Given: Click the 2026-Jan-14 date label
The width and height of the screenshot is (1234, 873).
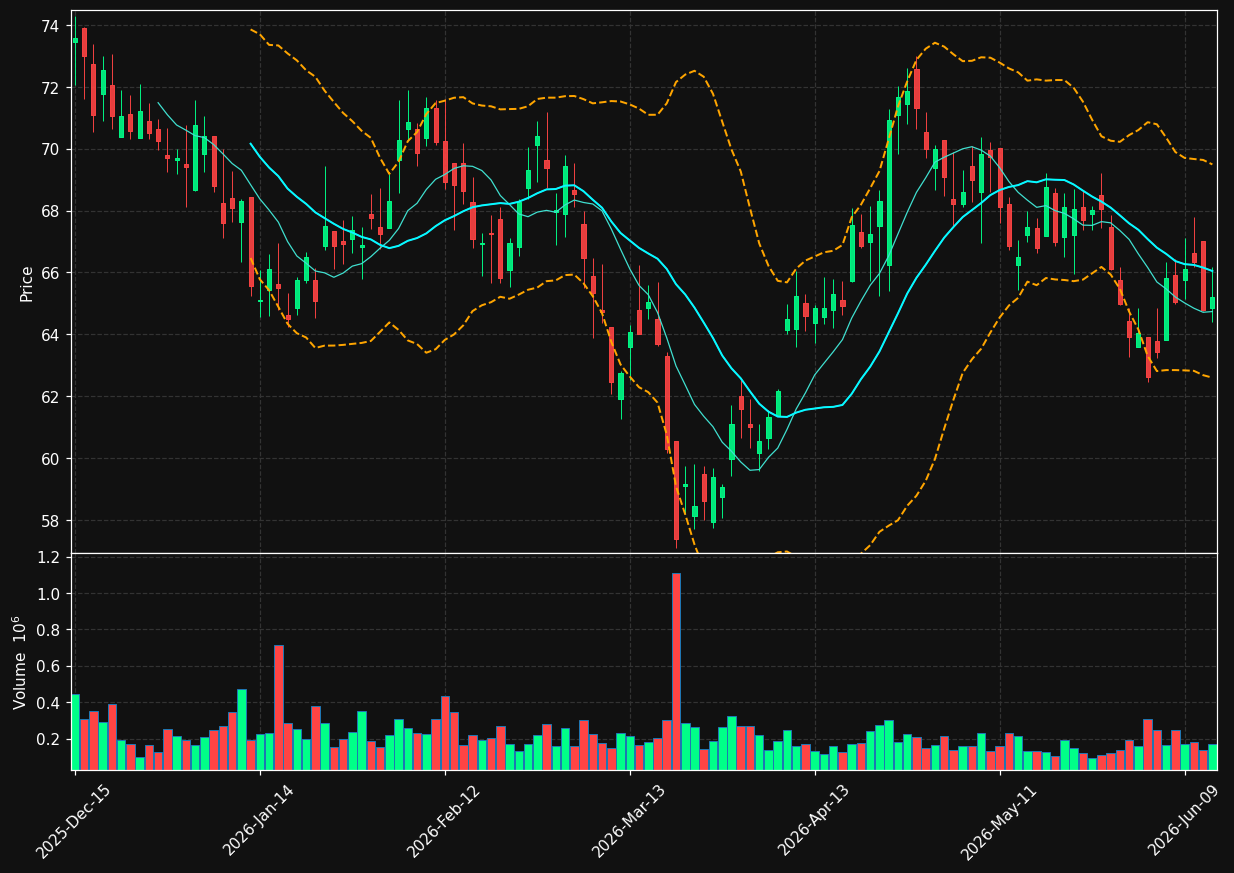Looking at the screenshot, I should pyautogui.click(x=259, y=821).
